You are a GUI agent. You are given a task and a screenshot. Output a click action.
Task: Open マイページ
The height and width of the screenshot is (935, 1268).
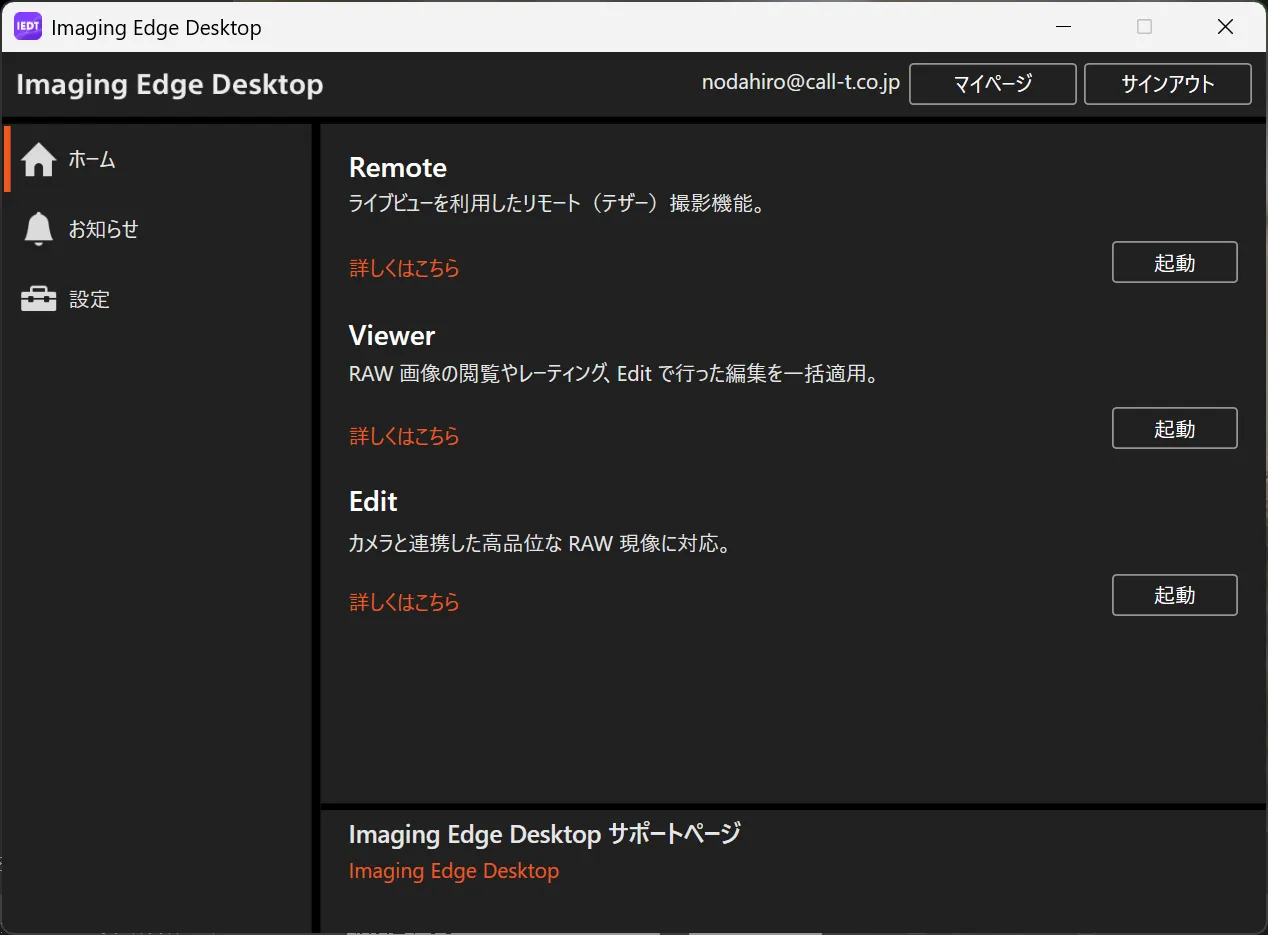coord(992,84)
